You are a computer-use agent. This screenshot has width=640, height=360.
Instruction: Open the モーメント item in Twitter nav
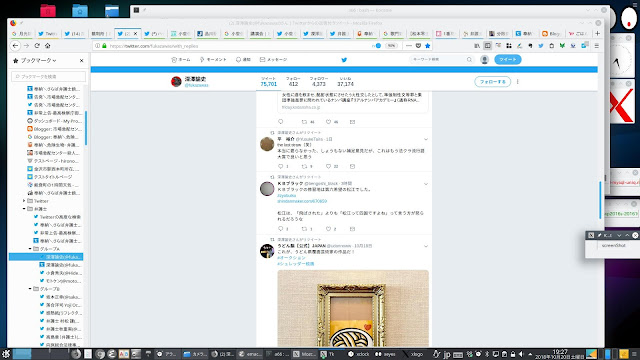tap(213, 60)
